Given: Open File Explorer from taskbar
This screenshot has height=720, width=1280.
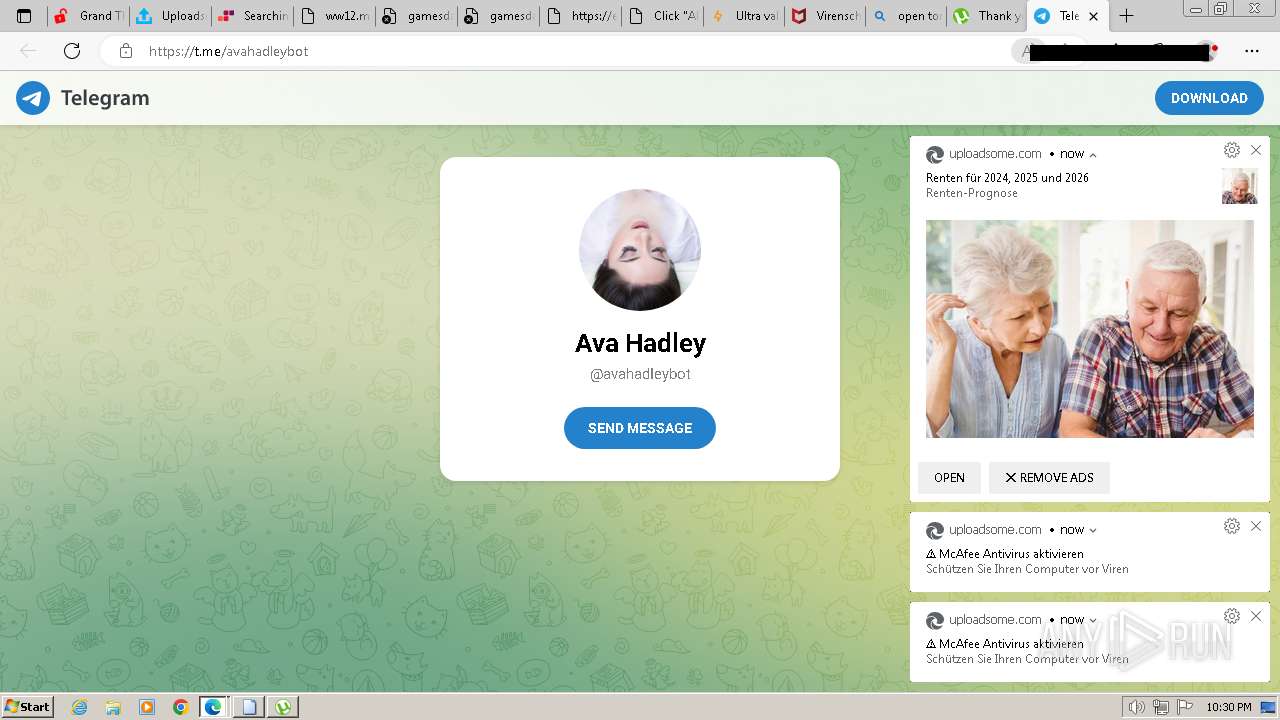Looking at the screenshot, I should [x=113, y=707].
